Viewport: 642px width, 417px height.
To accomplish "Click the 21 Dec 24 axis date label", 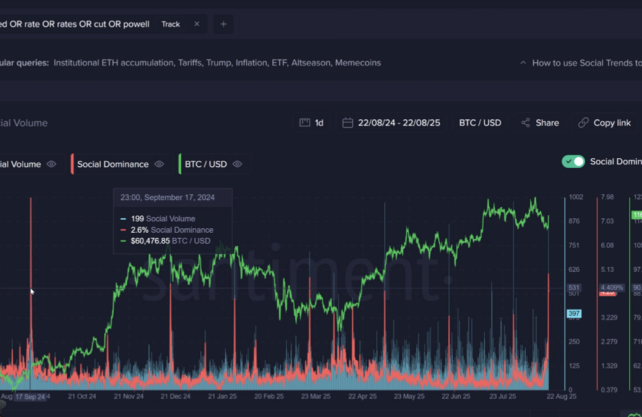I will point(175,397).
